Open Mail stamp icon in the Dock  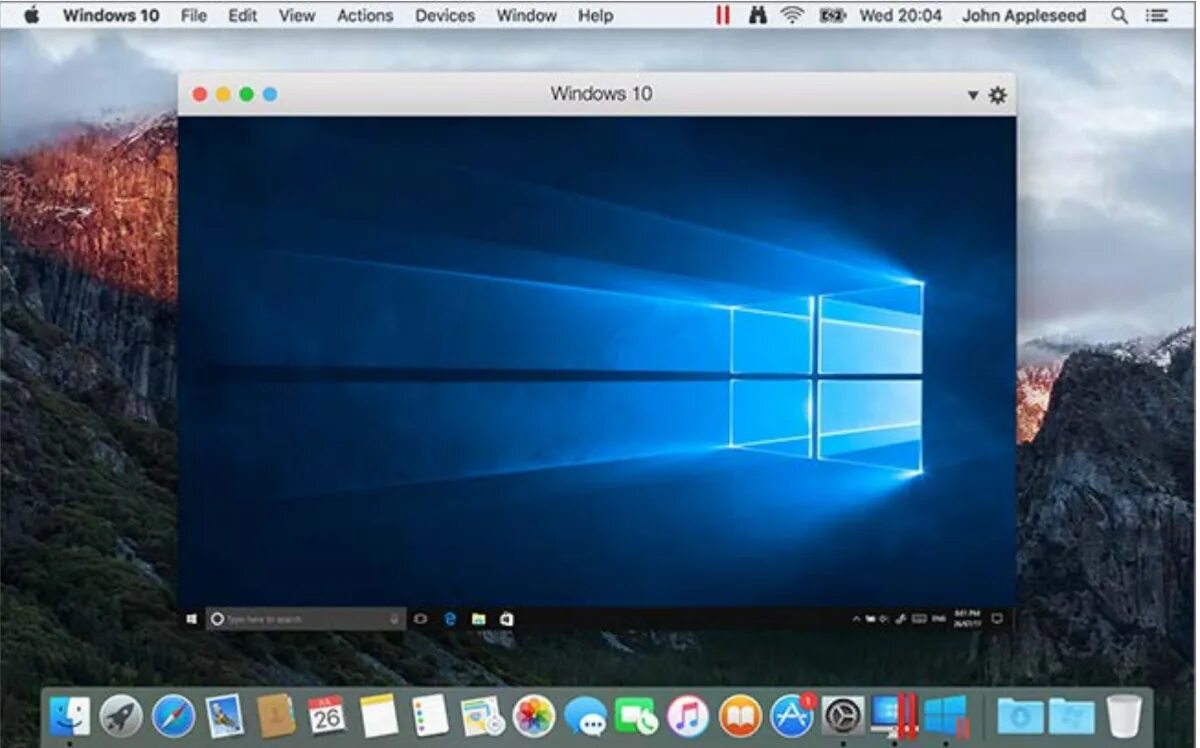click(224, 716)
